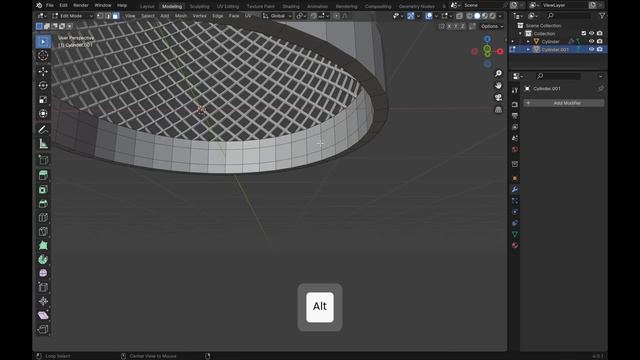The height and width of the screenshot is (360, 640).
Task: Open the Material properties tab icon
Action: pos(515,245)
